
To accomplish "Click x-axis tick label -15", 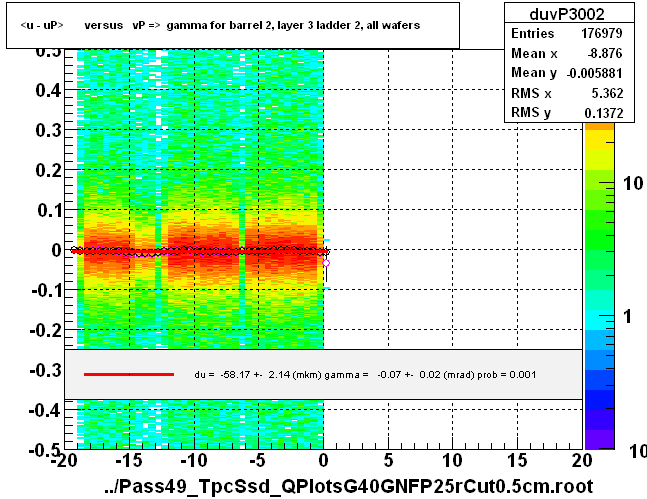I will click(x=129, y=460).
